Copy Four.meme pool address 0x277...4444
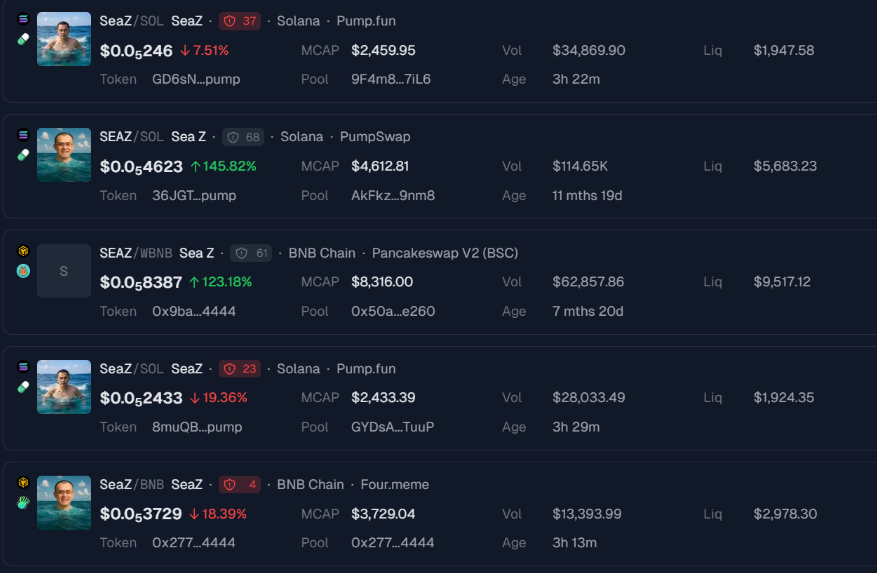 (x=393, y=543)
